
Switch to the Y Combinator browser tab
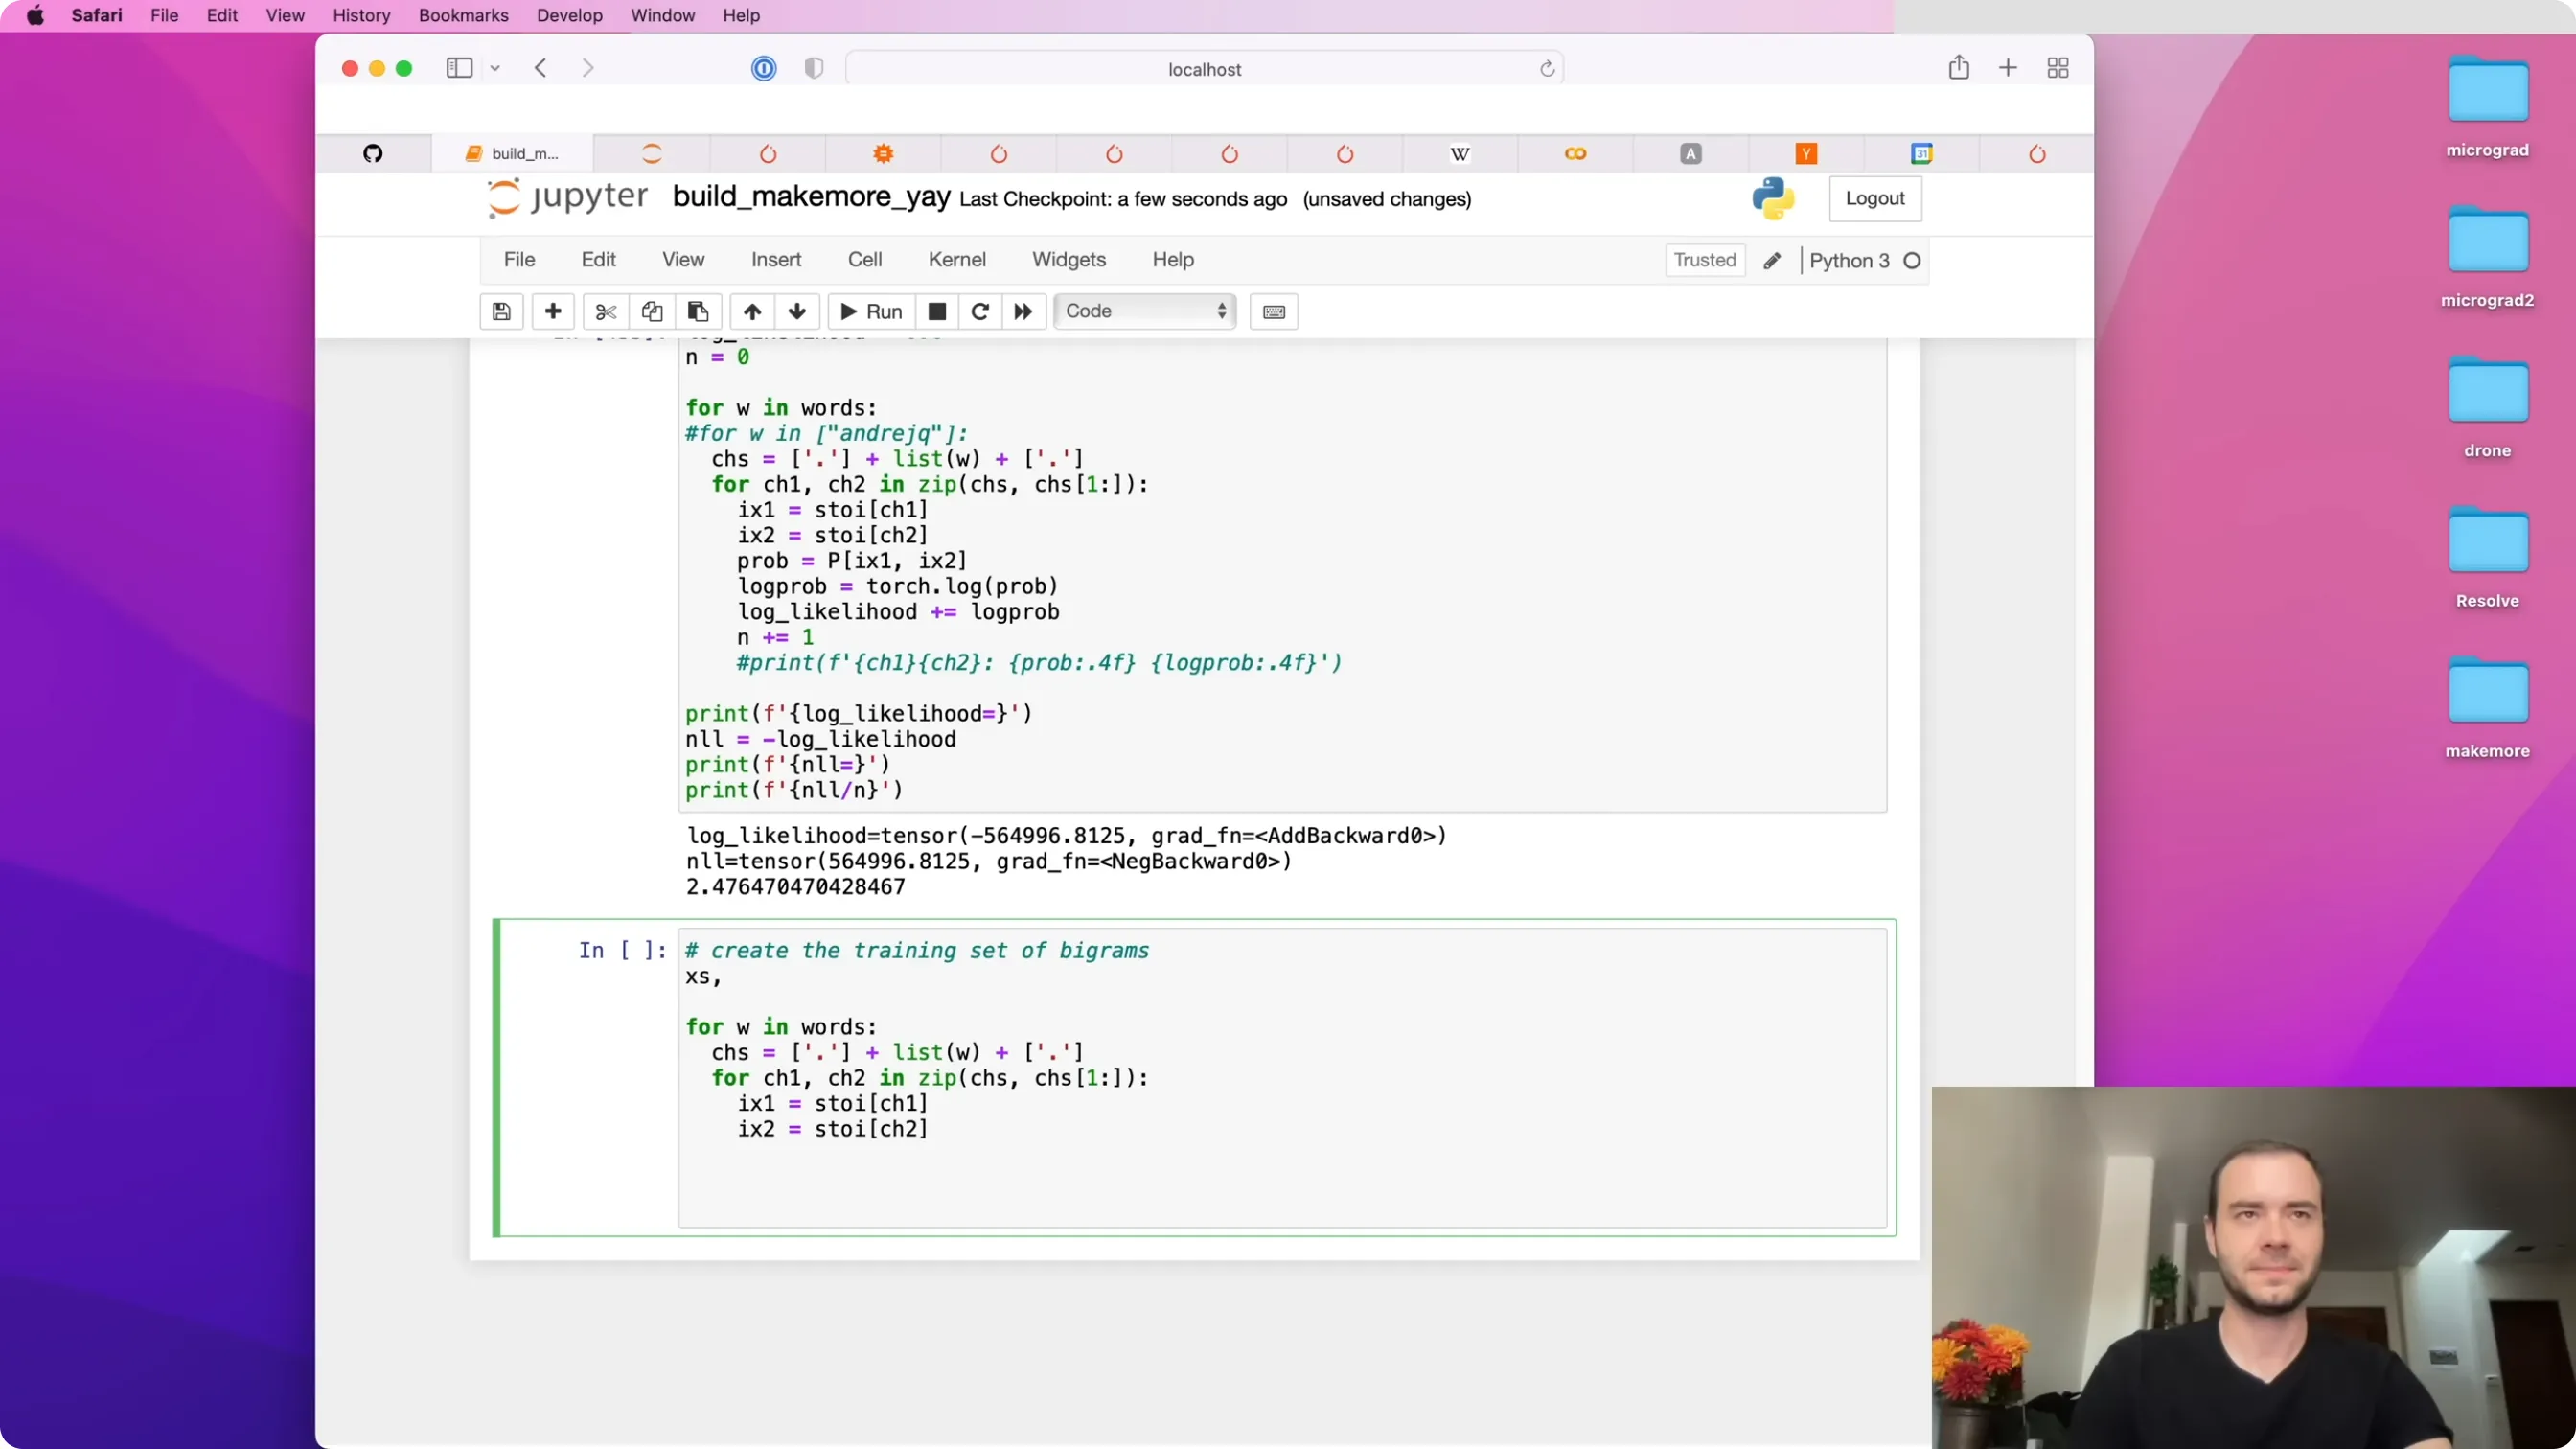coord(1806,153)
